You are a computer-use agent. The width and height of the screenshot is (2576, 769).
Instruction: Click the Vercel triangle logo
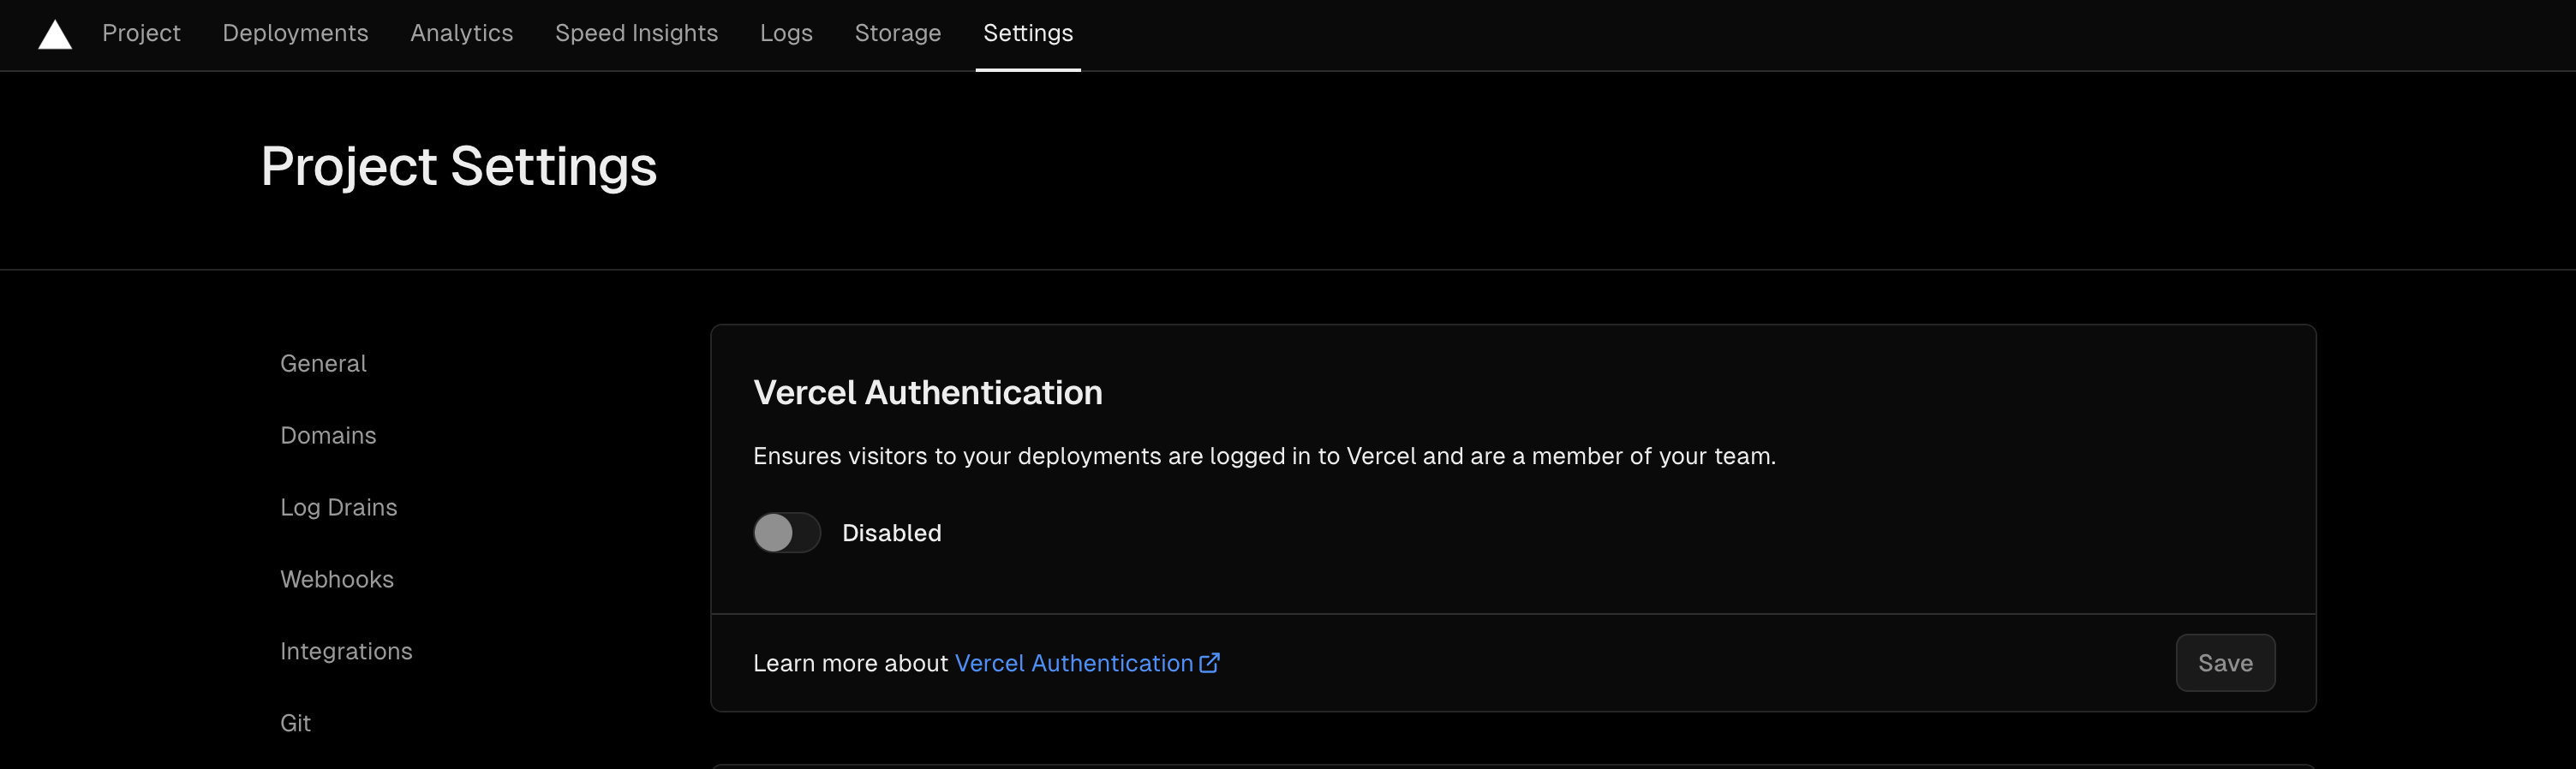55,34
